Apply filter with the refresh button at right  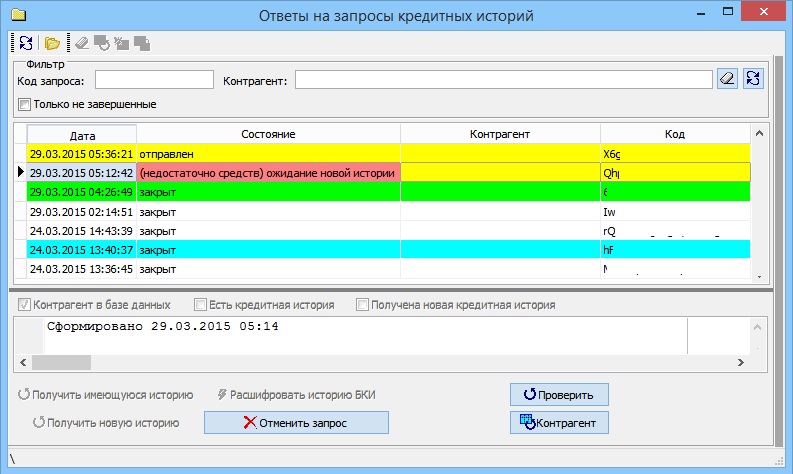tap(753, 79)
